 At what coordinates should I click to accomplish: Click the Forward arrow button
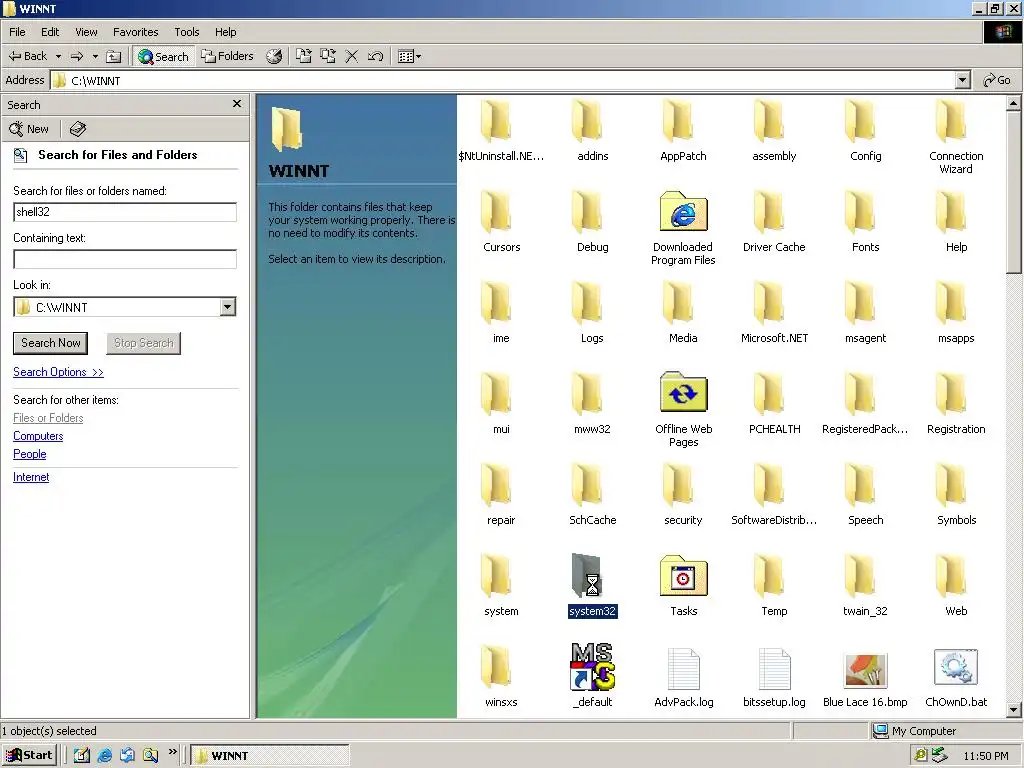[77, 56]
